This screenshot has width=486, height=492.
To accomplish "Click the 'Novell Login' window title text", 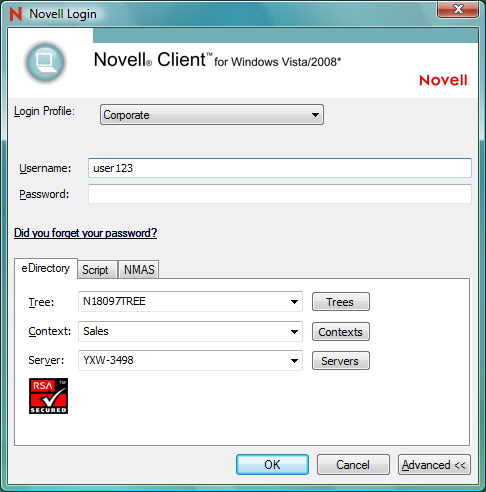I will click(63, 14).
